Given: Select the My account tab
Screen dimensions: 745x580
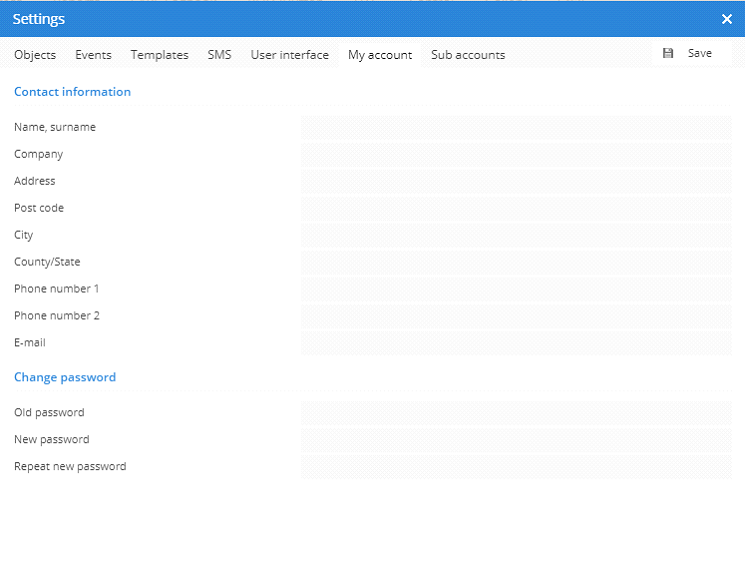Looking at the screenshot, I should pyautogui.click(x=380, y=55).
